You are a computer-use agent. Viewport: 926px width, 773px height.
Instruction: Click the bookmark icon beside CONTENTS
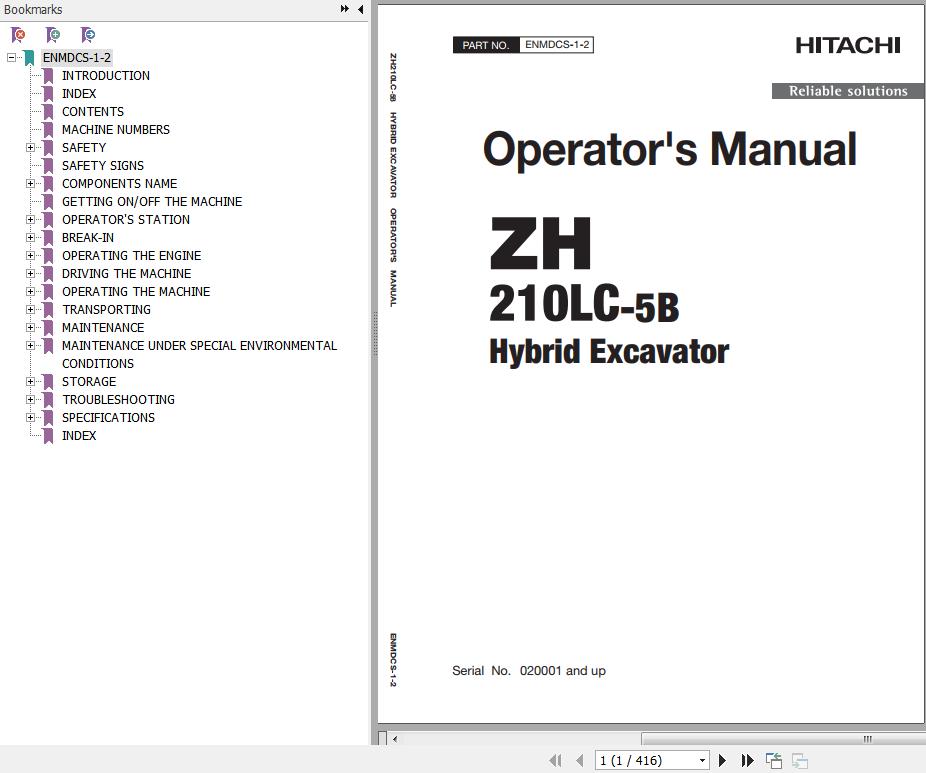48,112
